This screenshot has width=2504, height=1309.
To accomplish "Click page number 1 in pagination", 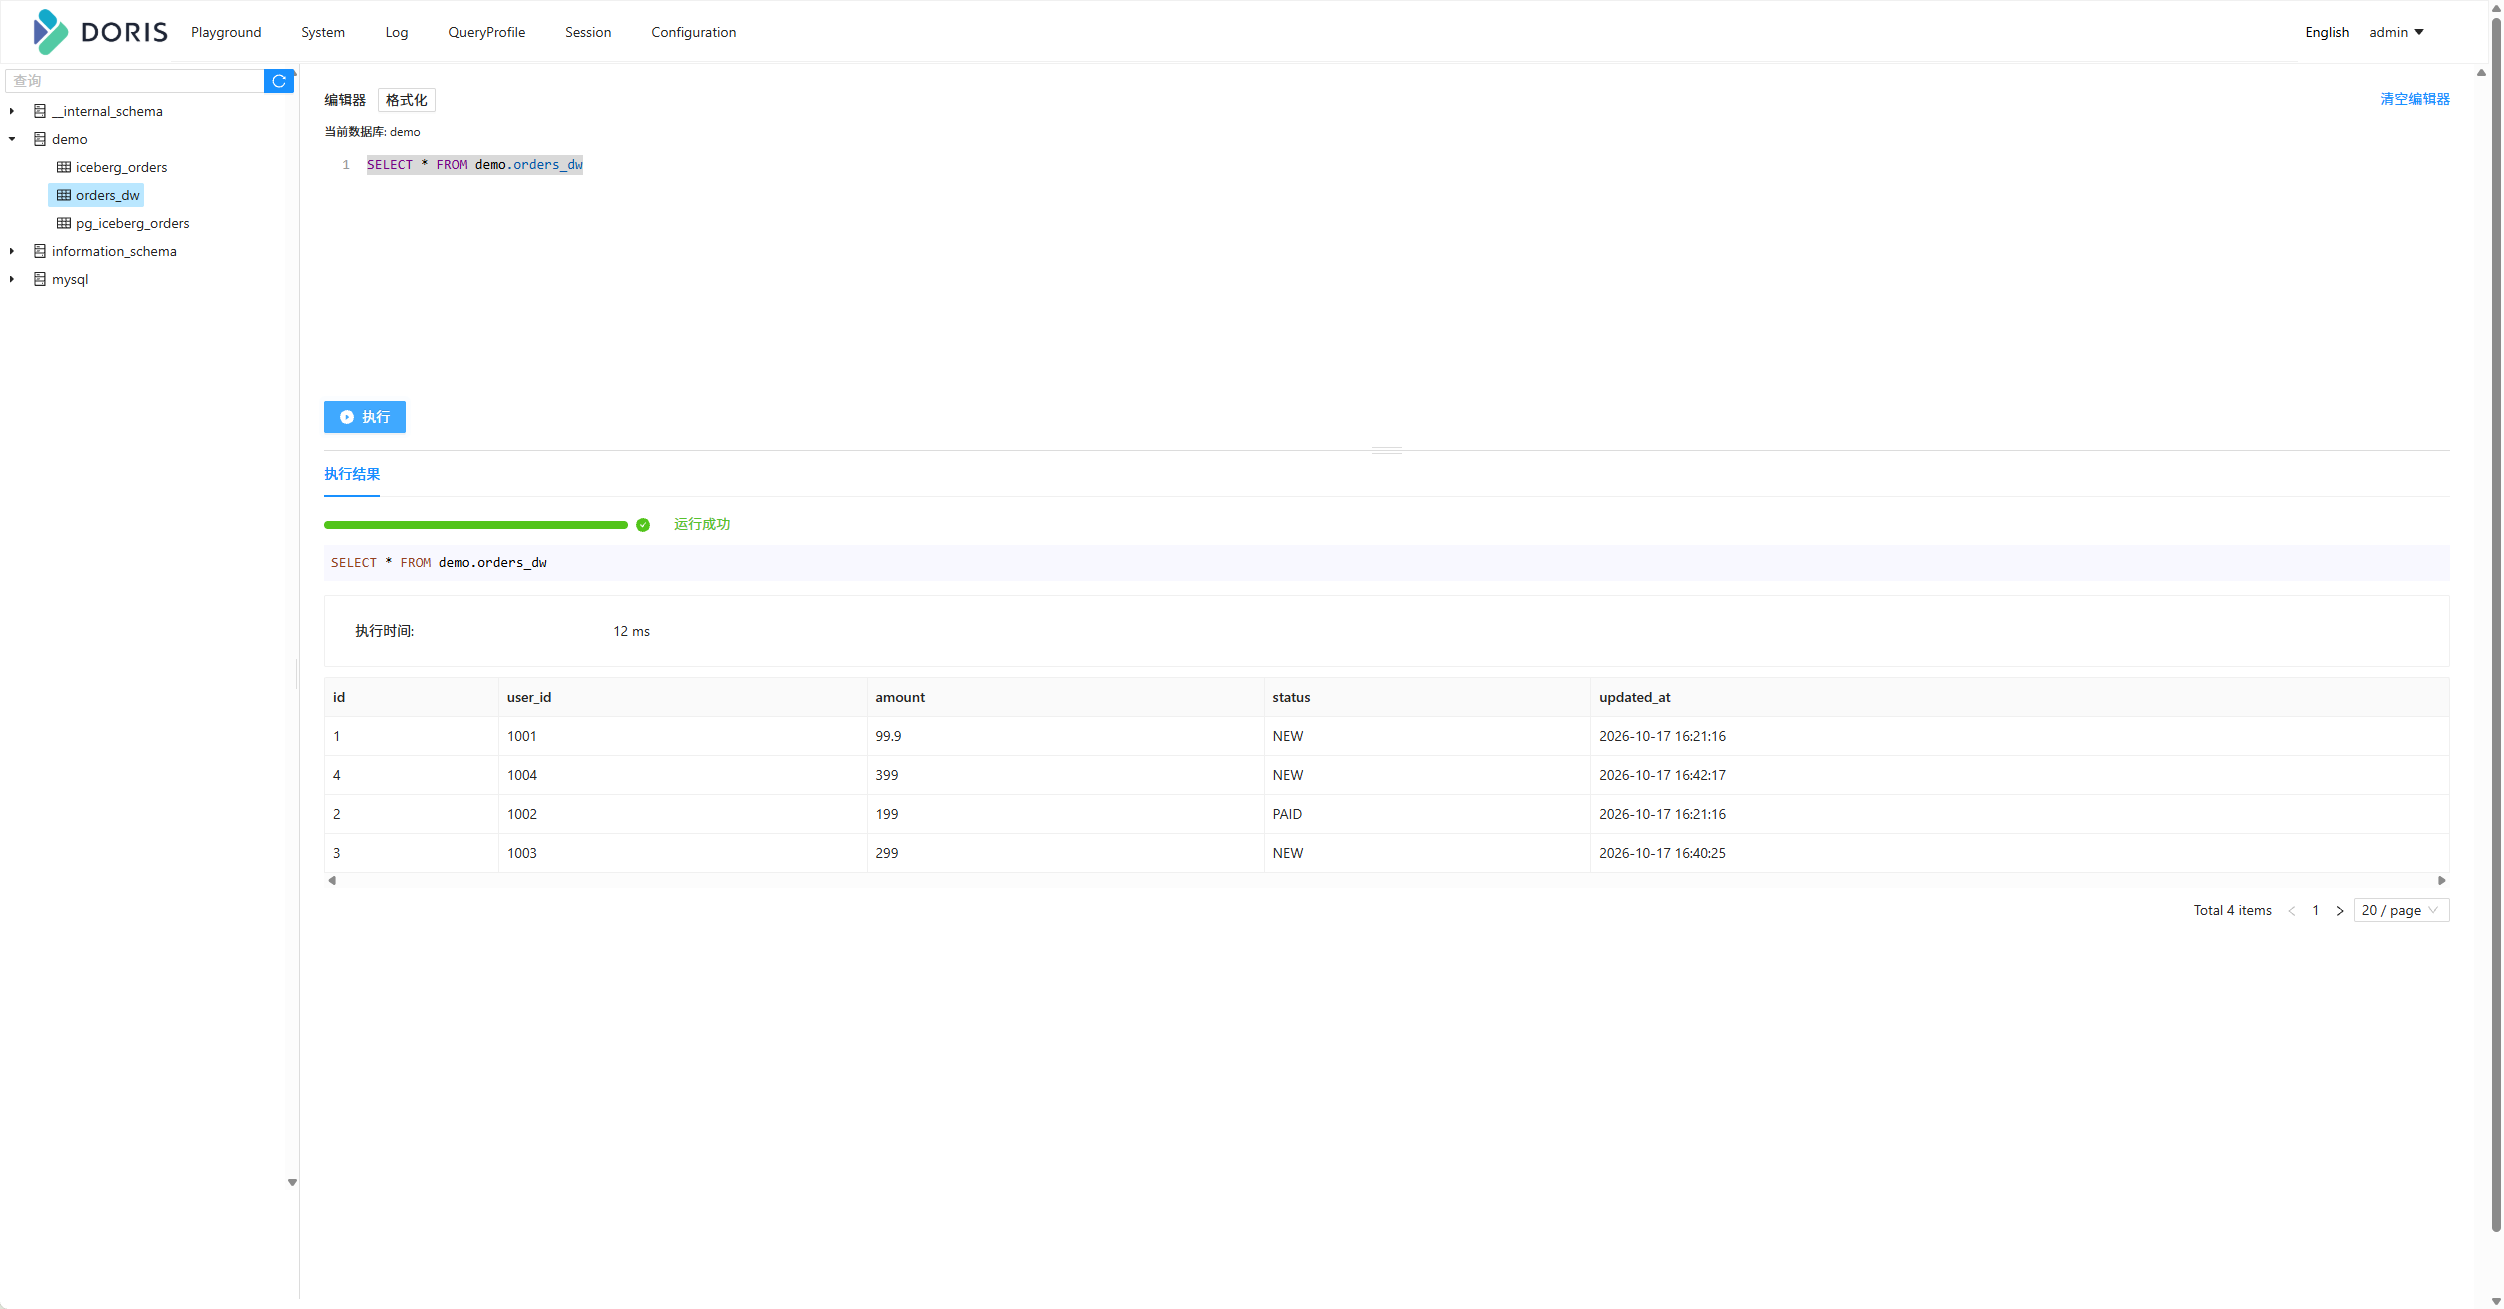I will click(2315, 910).
